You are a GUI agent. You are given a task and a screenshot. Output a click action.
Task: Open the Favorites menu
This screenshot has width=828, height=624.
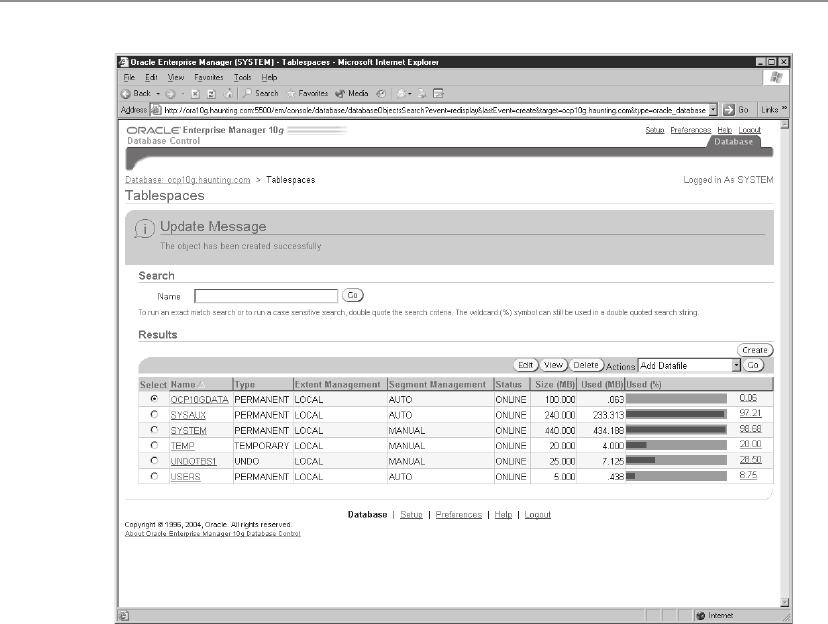(209, 78)
